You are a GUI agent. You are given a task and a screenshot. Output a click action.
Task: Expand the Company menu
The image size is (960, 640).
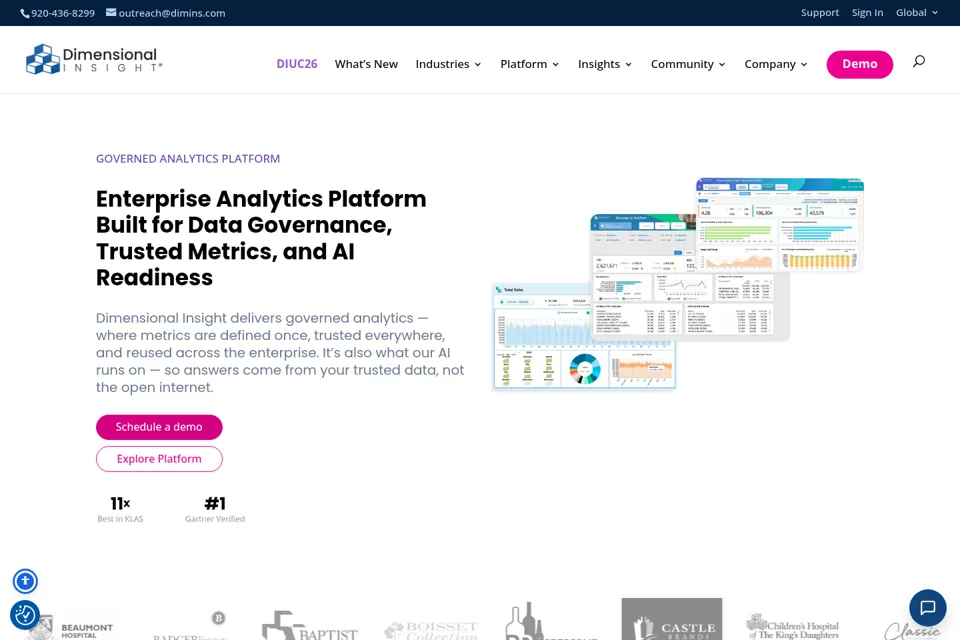pyautogui.click(x=776, y=64)
